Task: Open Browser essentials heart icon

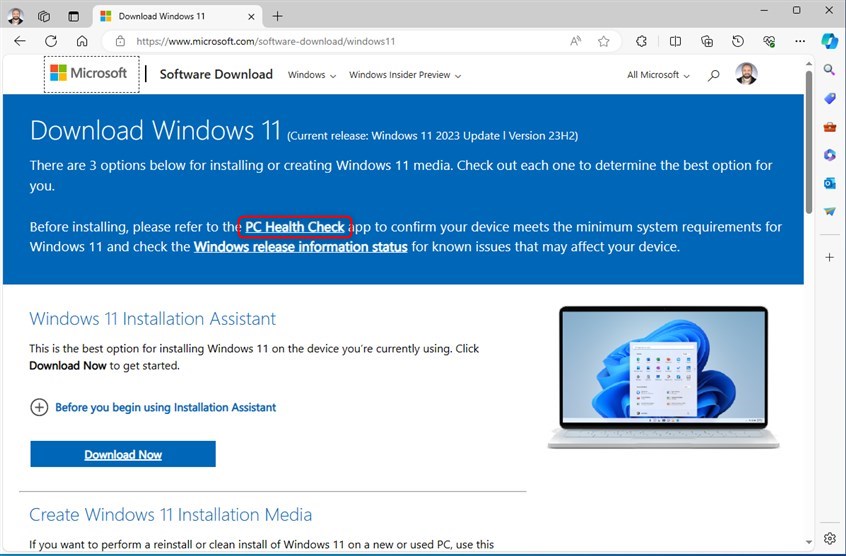Action: (x=769, y=41)
